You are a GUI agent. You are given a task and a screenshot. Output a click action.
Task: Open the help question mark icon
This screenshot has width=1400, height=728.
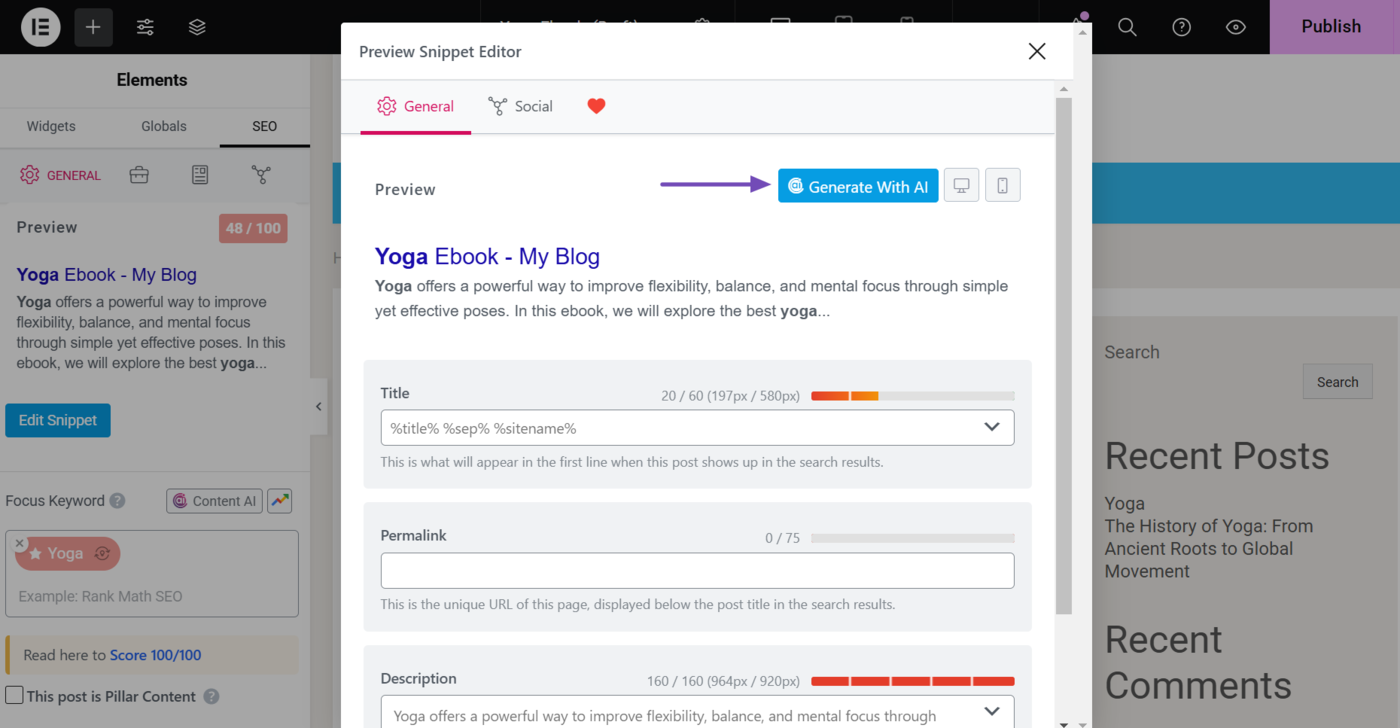(x=1181, y=27)
